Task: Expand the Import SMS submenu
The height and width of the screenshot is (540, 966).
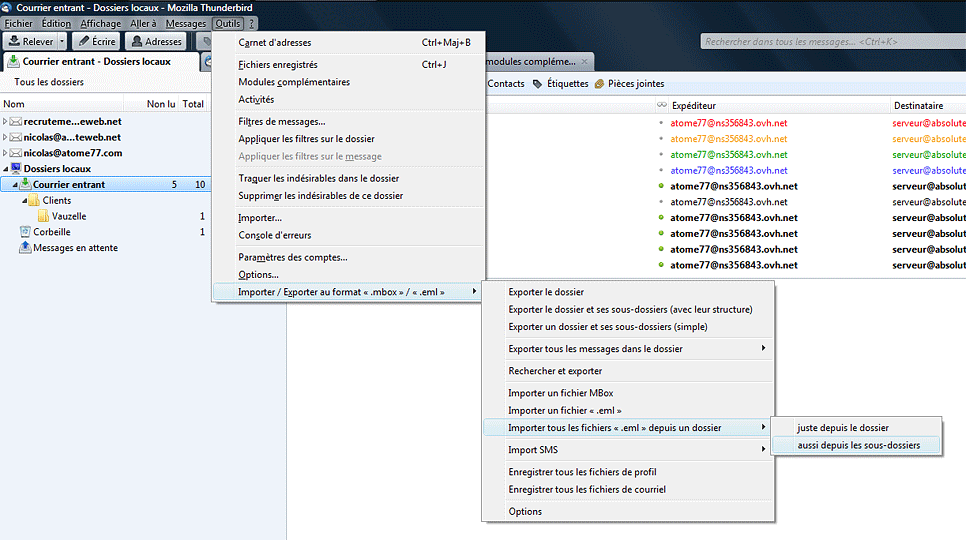Action: click(x=628, y=449)
